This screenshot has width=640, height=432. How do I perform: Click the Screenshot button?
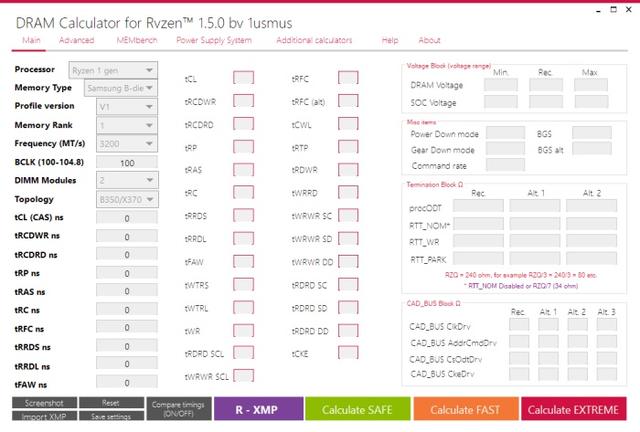click(x=44, y=403)
